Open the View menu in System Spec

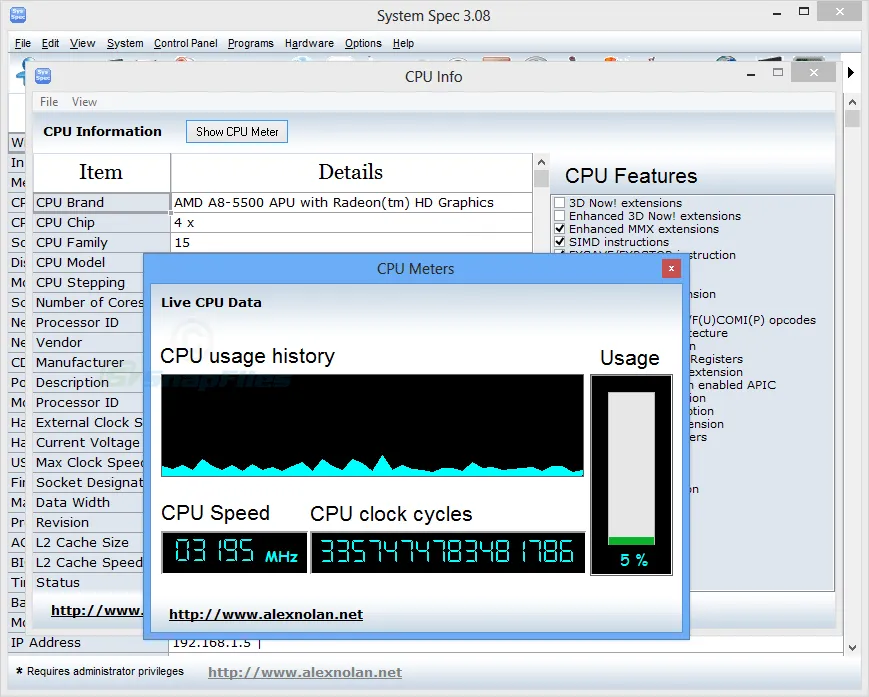(83, 43)
